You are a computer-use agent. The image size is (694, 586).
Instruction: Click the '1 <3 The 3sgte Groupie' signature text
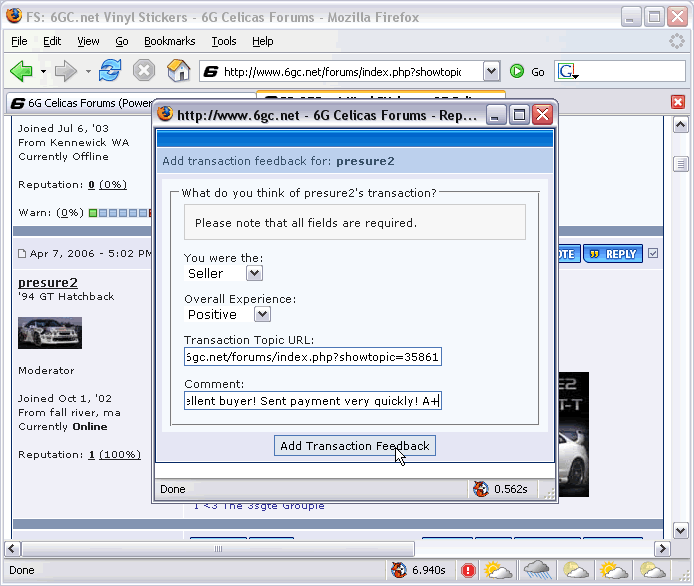click(259, 505)
